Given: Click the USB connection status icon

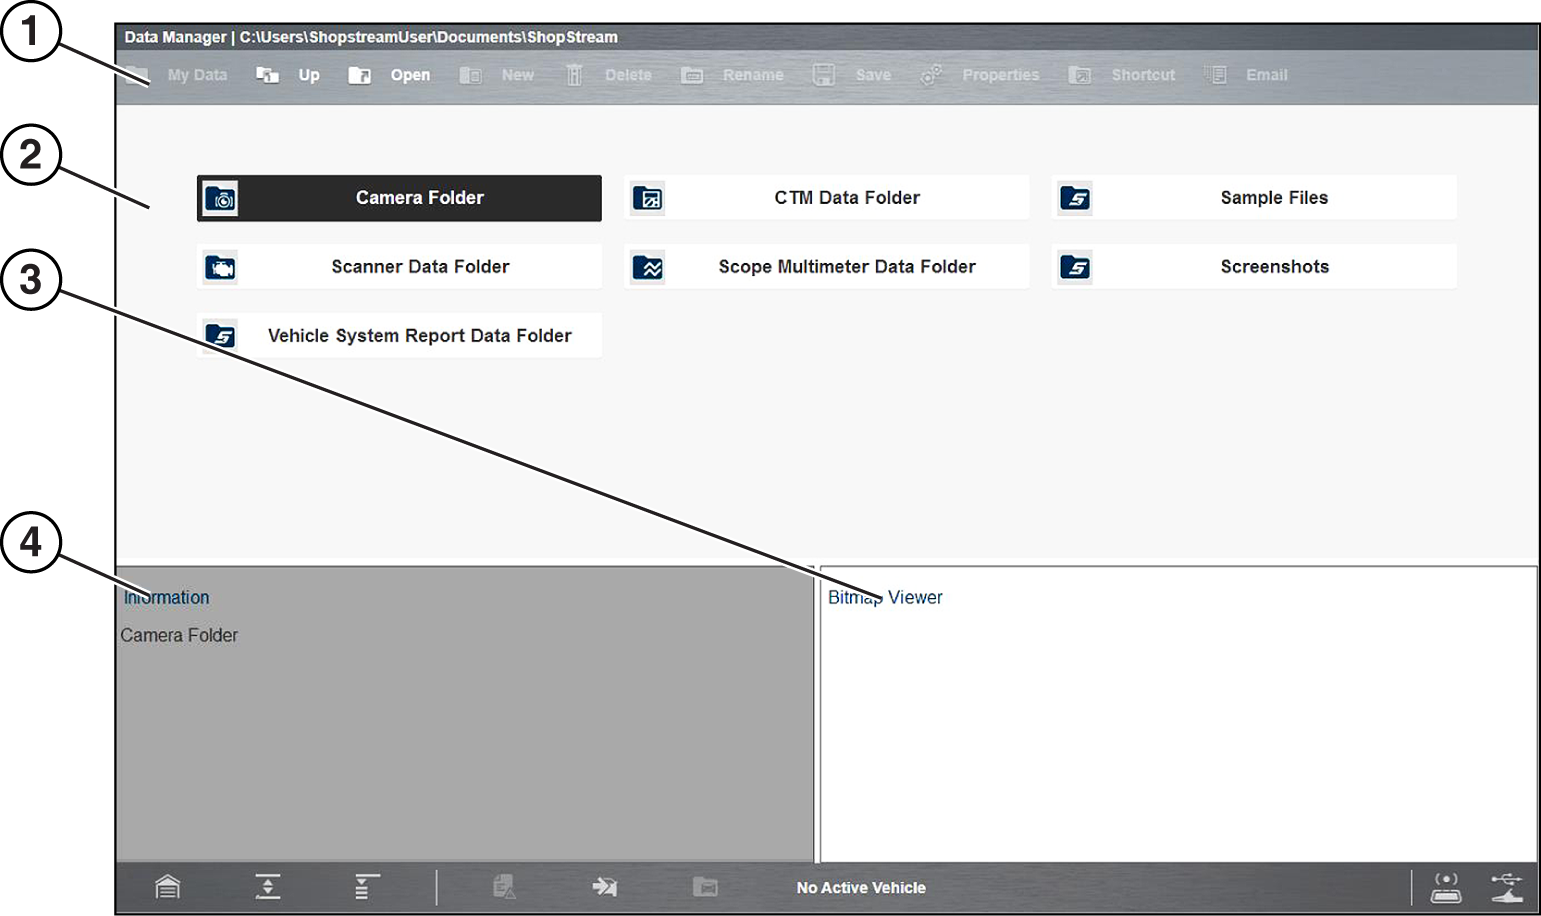Looking at the screenshot, I should pos(1506,887).
